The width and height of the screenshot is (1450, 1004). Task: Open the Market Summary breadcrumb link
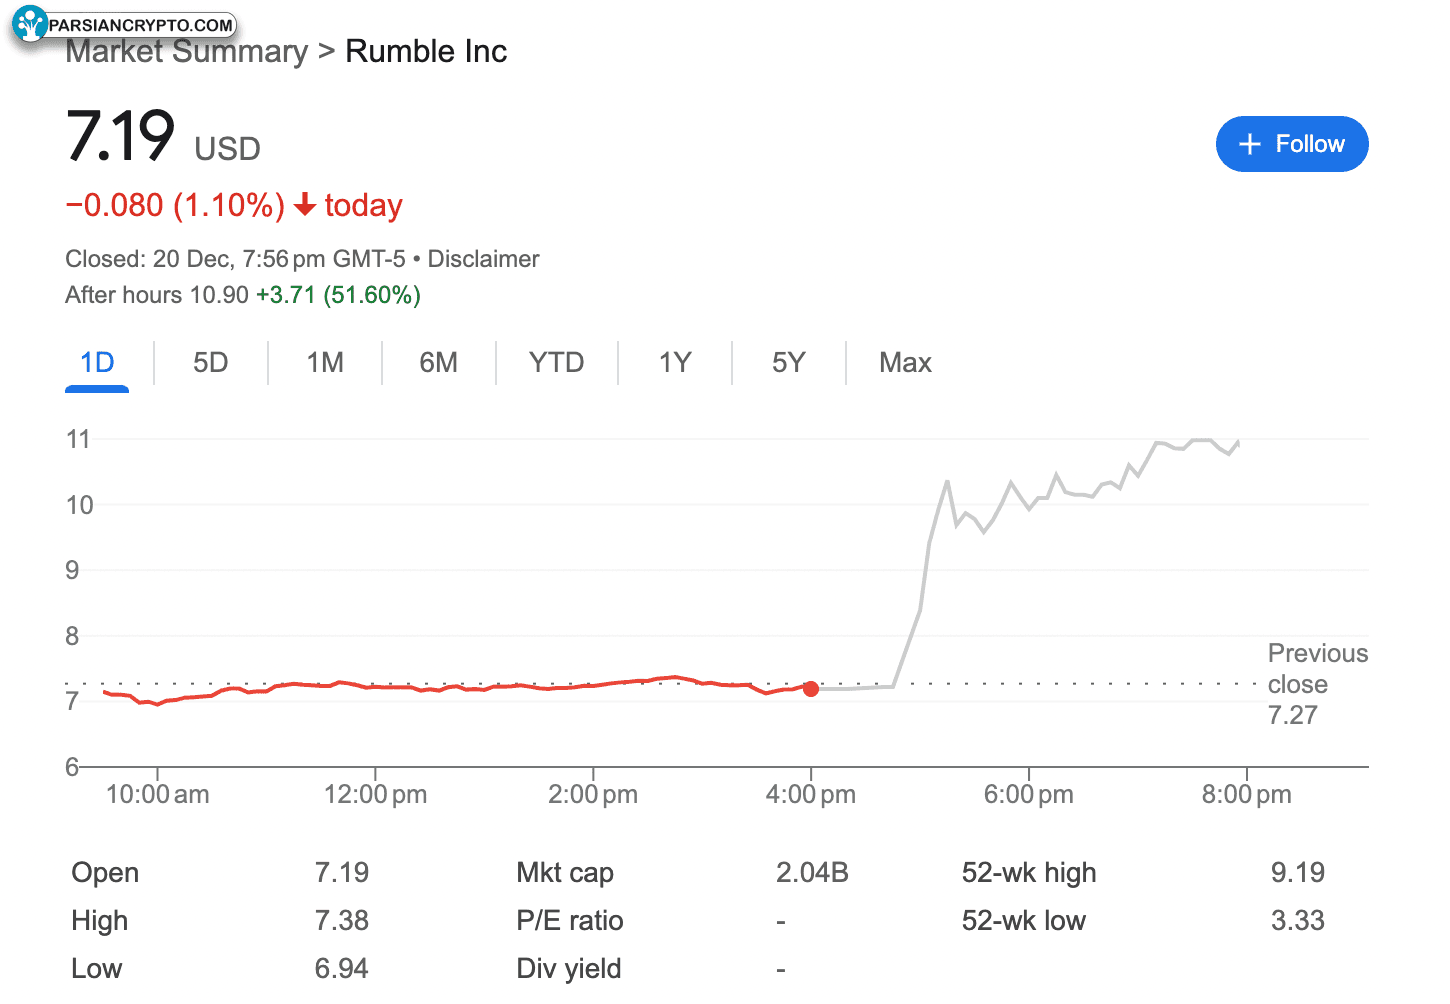point(187,52)
